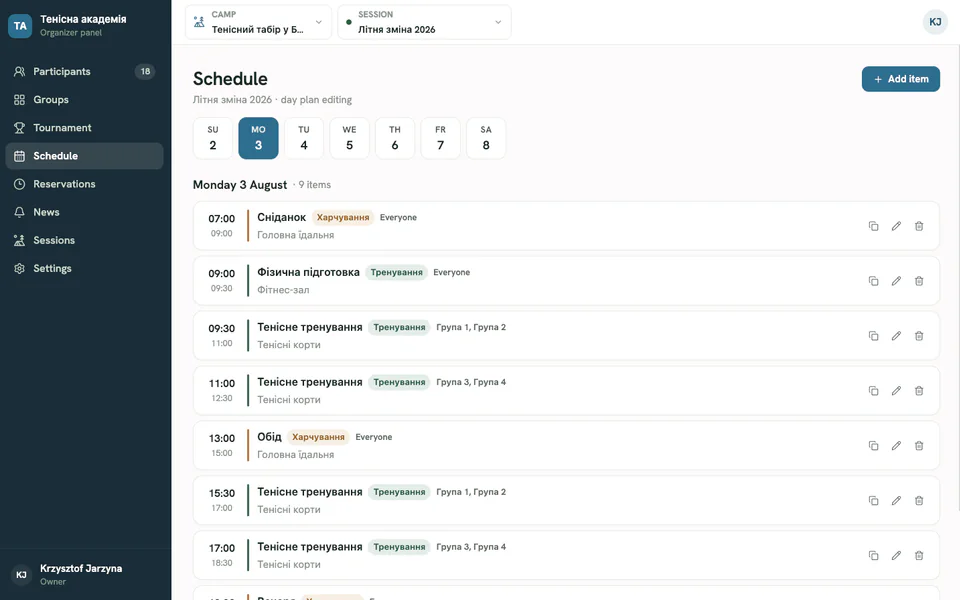This screenshot has width=960, height=600.
Task: Duplicate the Сніданок schedule item
Action: click(x=874, y=226)
